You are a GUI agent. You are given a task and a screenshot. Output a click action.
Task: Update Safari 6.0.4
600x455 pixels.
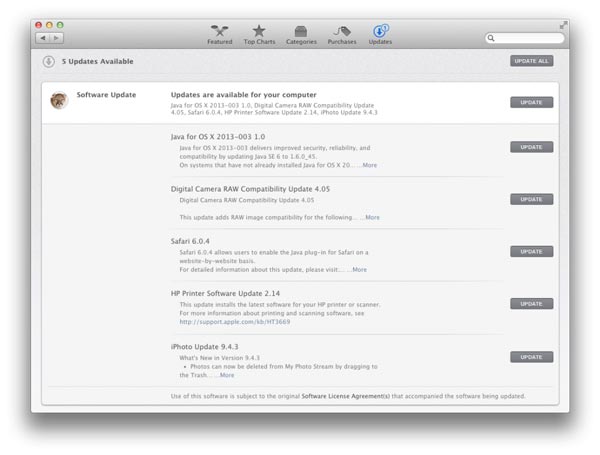531,251
